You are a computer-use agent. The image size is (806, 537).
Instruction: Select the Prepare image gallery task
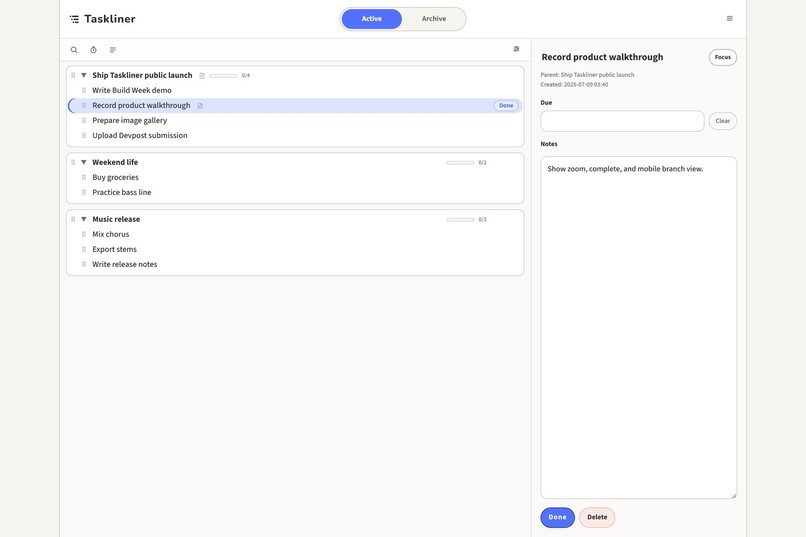pos(130,120)
